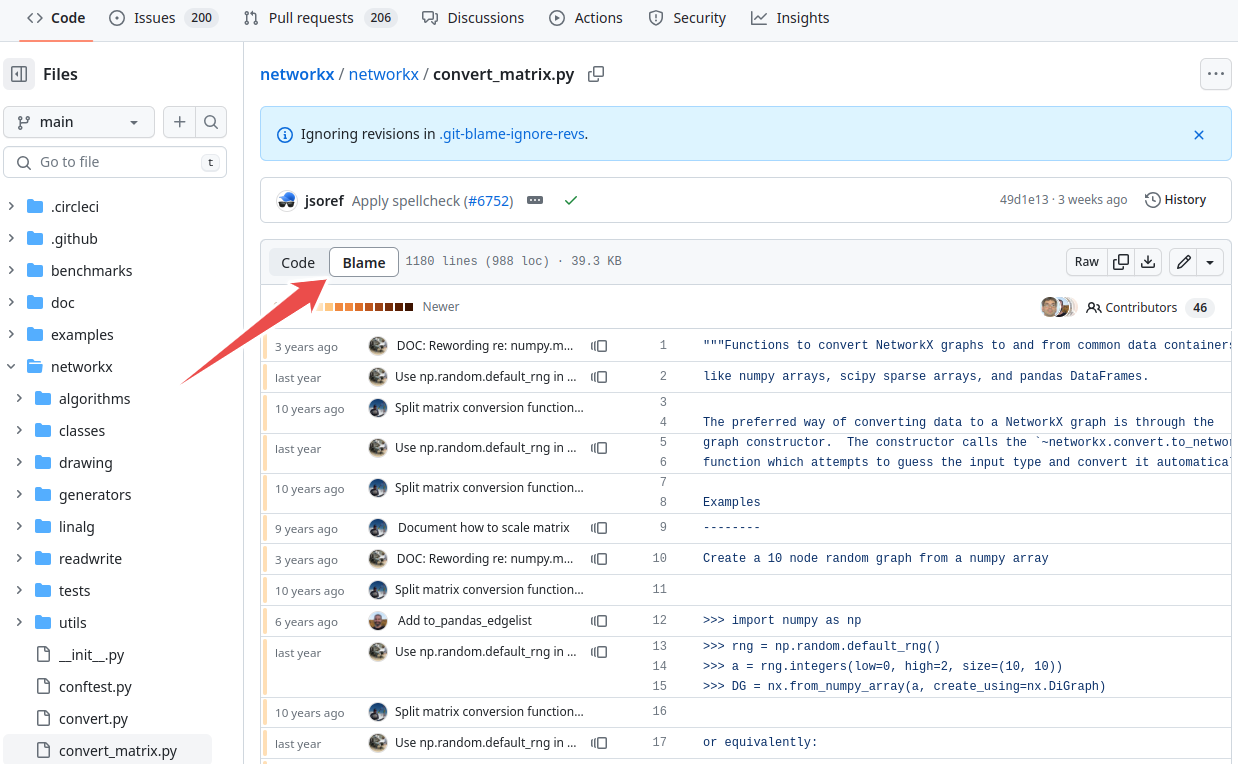Screen dimensions: 1238x764
Task: Click the plus icon to add a file
Action: pyautogui.click(x=179, y=122)
